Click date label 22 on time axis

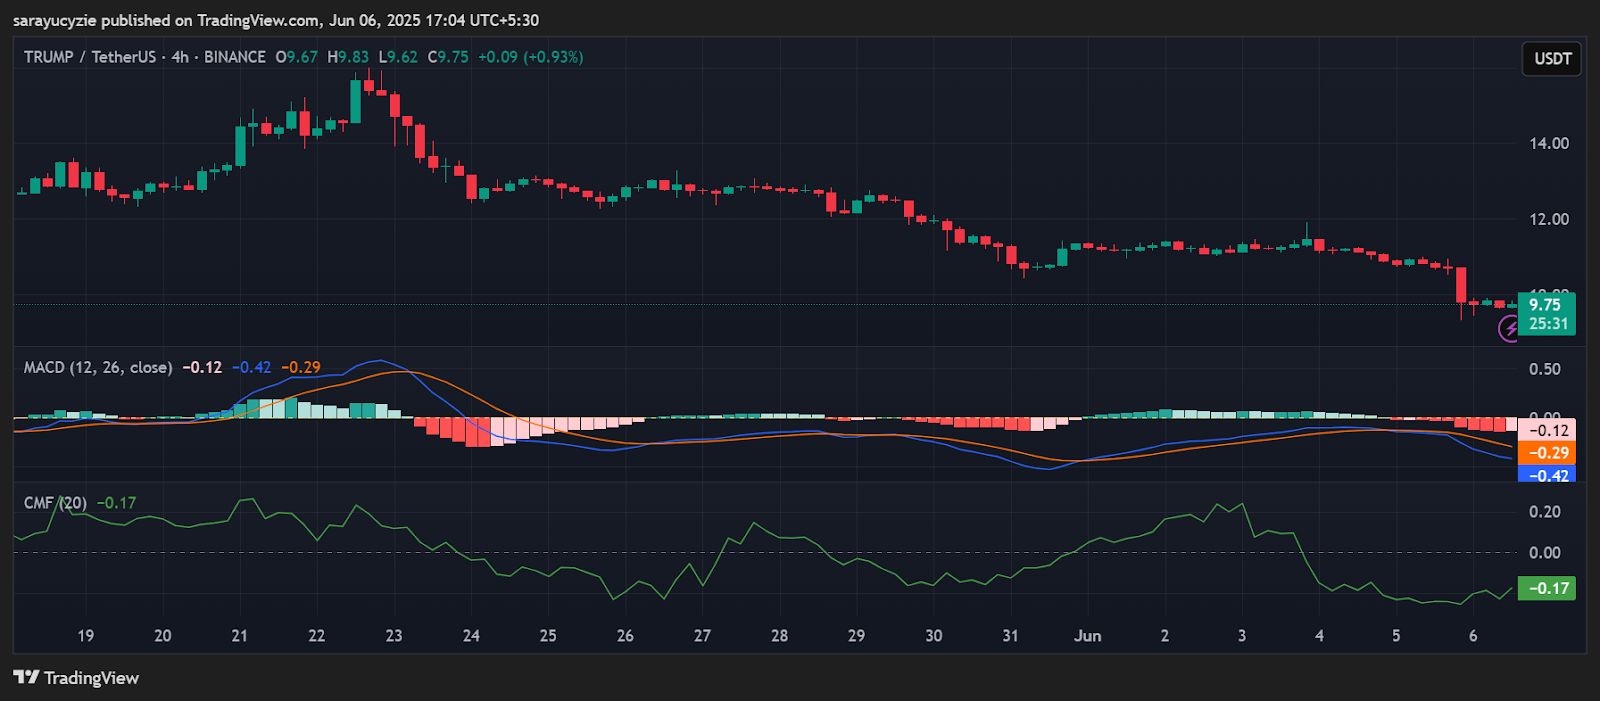(x=317, y=635)
